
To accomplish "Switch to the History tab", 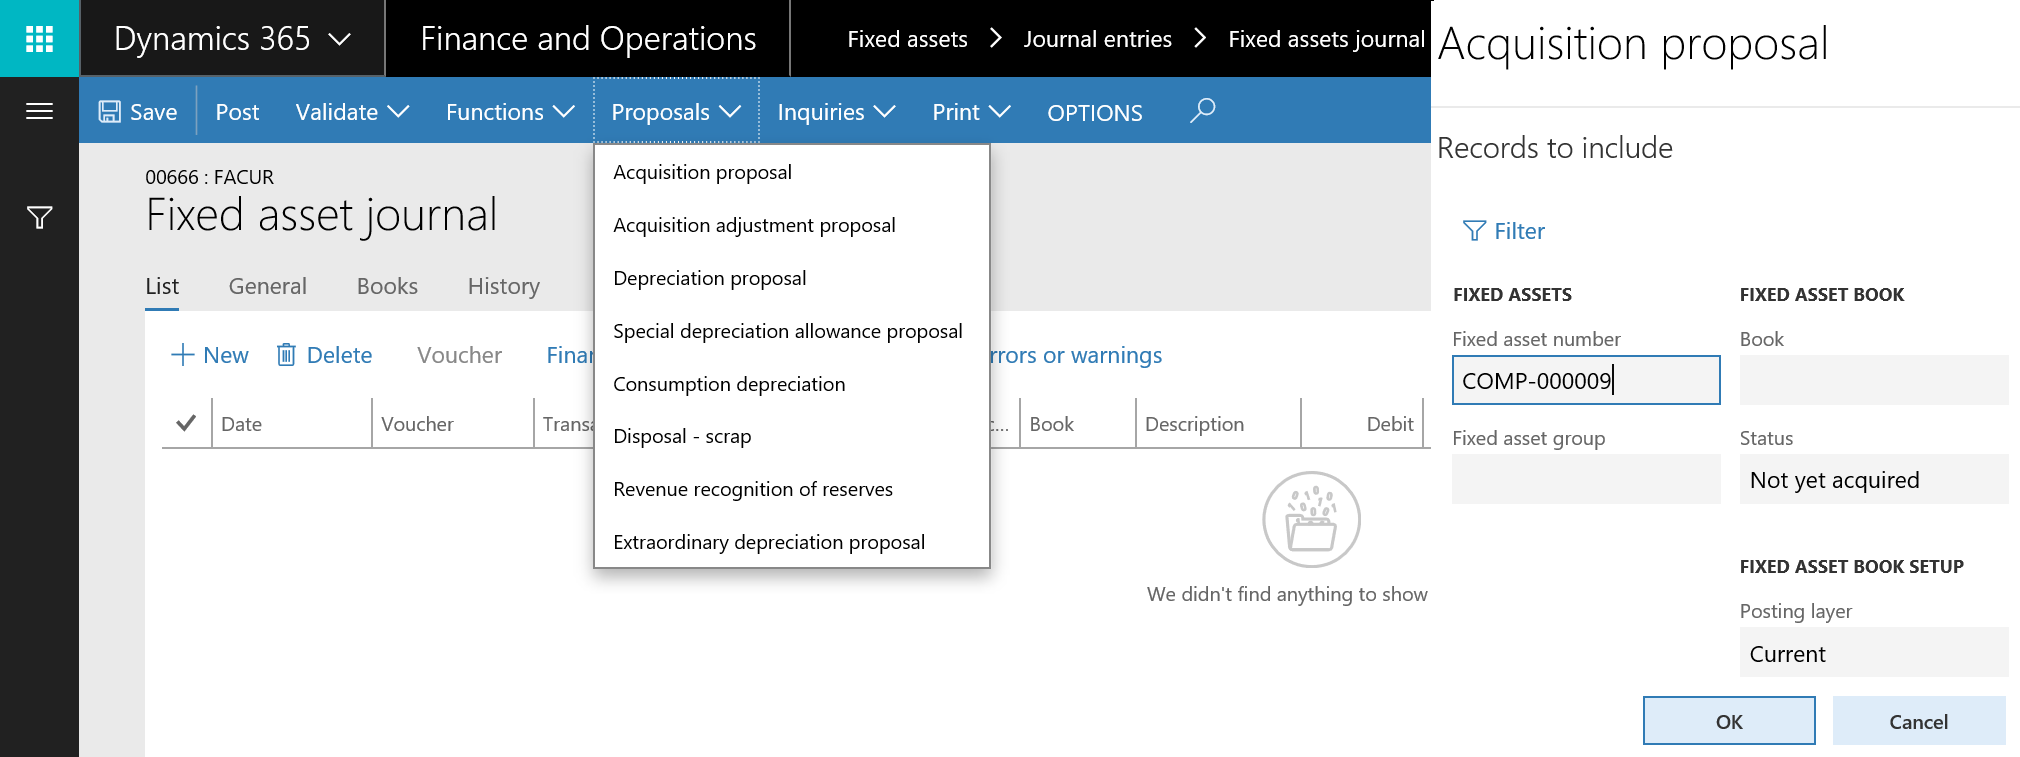I will pos(503,286).
